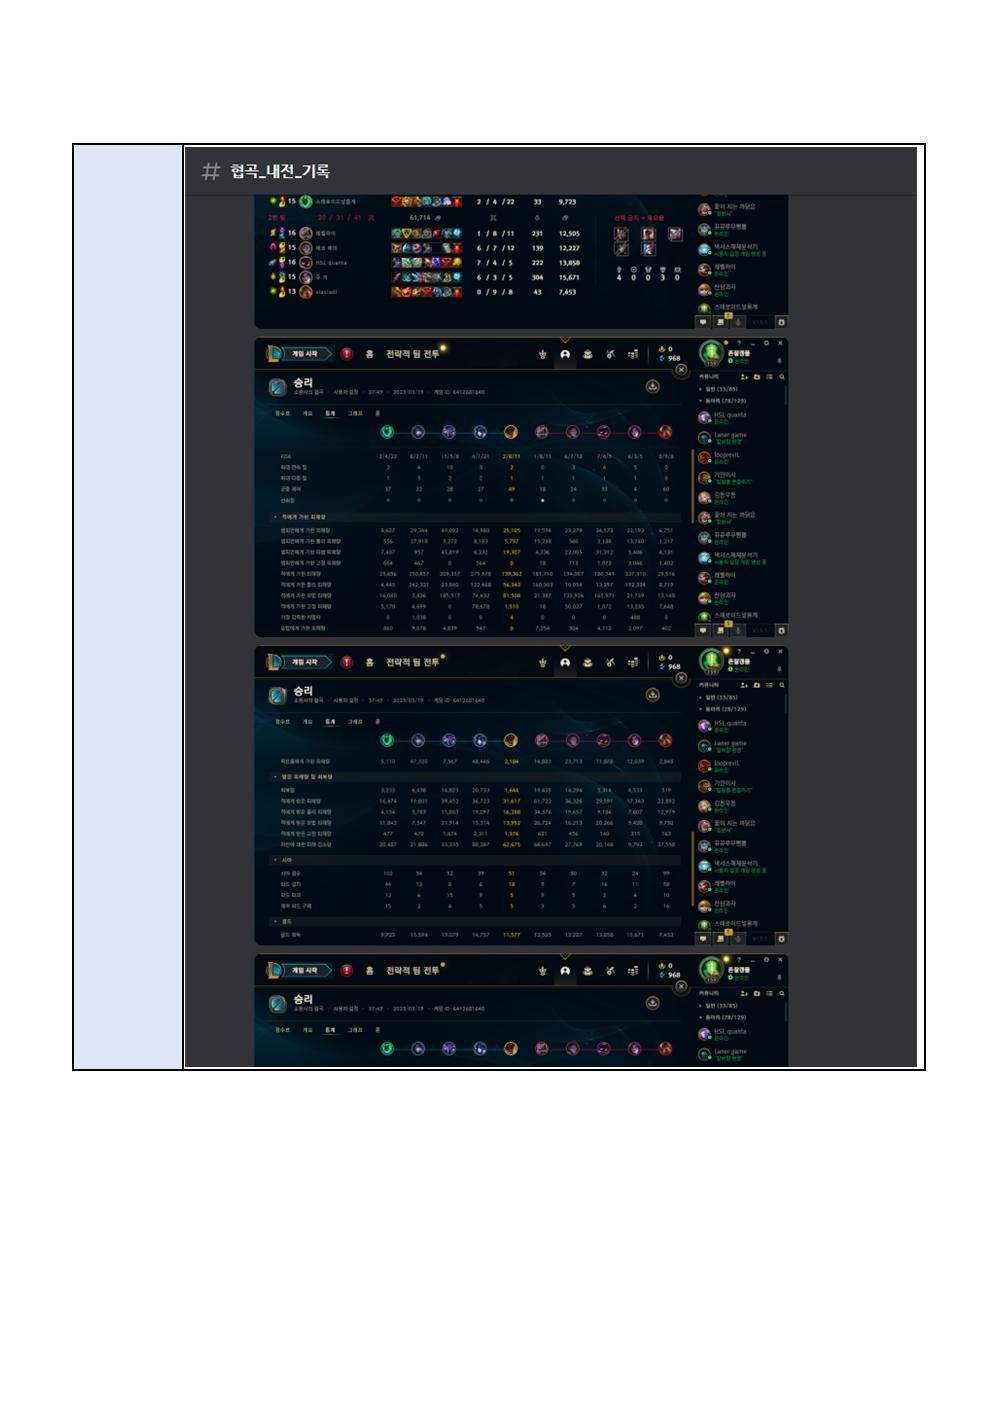This screenshot has width=992, height=1403.
Task: Click 게임 시작 in the 시야 stats screenshot
Action: 304,661
